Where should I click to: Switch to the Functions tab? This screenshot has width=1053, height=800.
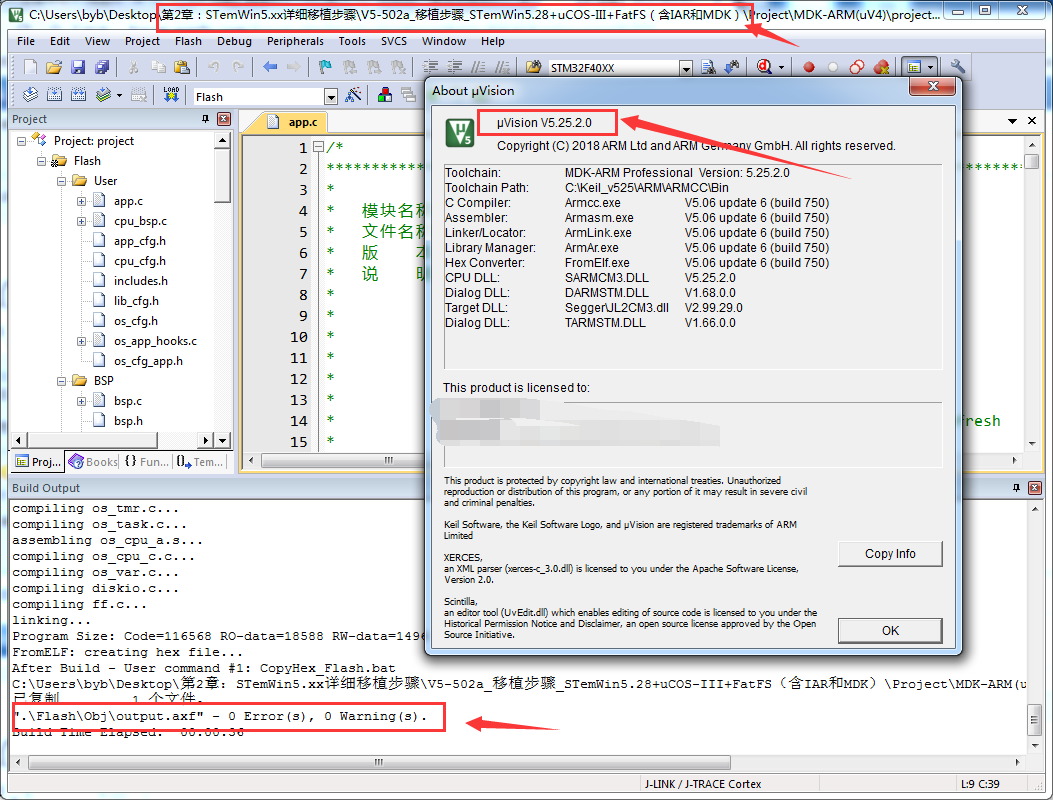(146, 461)
